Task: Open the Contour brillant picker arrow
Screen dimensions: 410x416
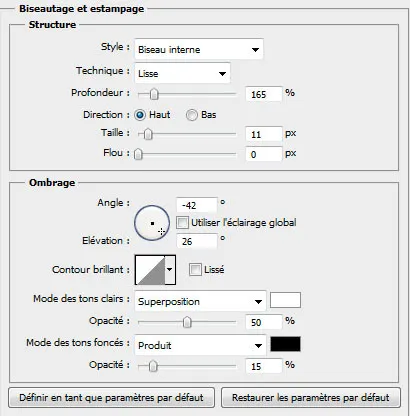Action: [170, 270]
